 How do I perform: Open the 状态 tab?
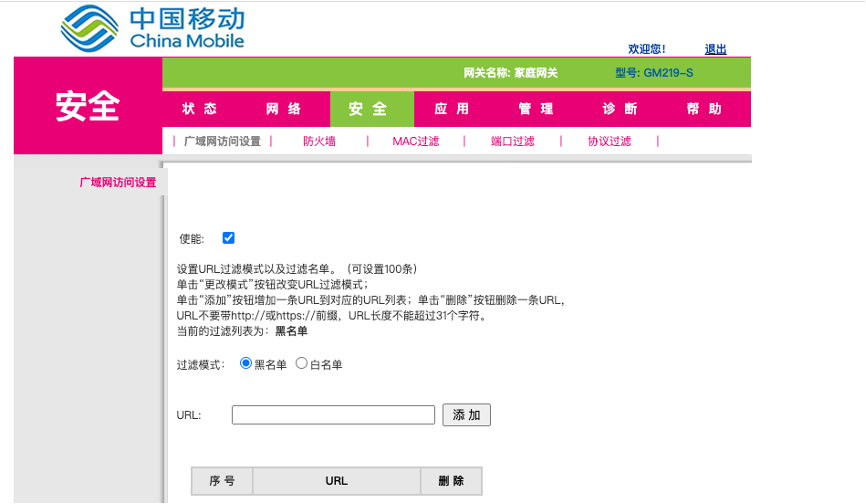pyautogui.click(x=199, y=109)
